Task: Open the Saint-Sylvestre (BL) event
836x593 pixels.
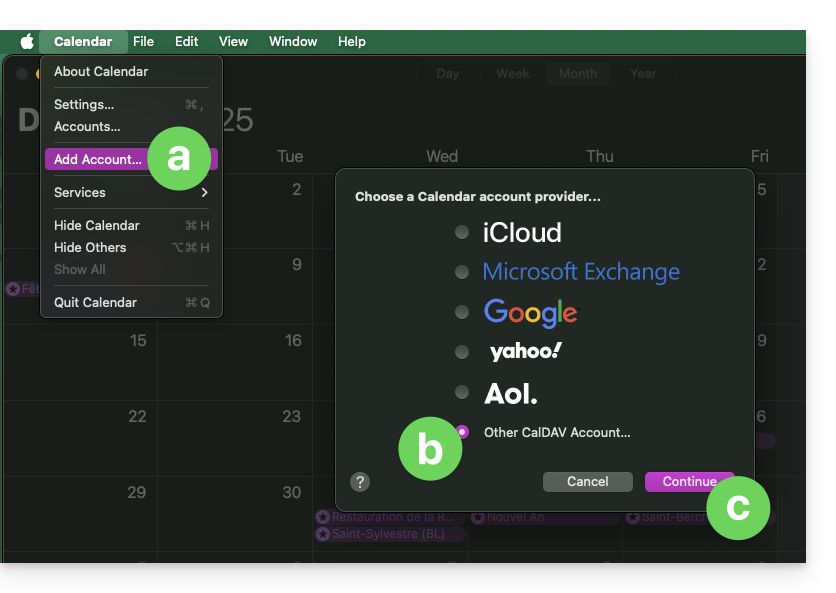Action: pyautogui.click(x=388, y=534)
